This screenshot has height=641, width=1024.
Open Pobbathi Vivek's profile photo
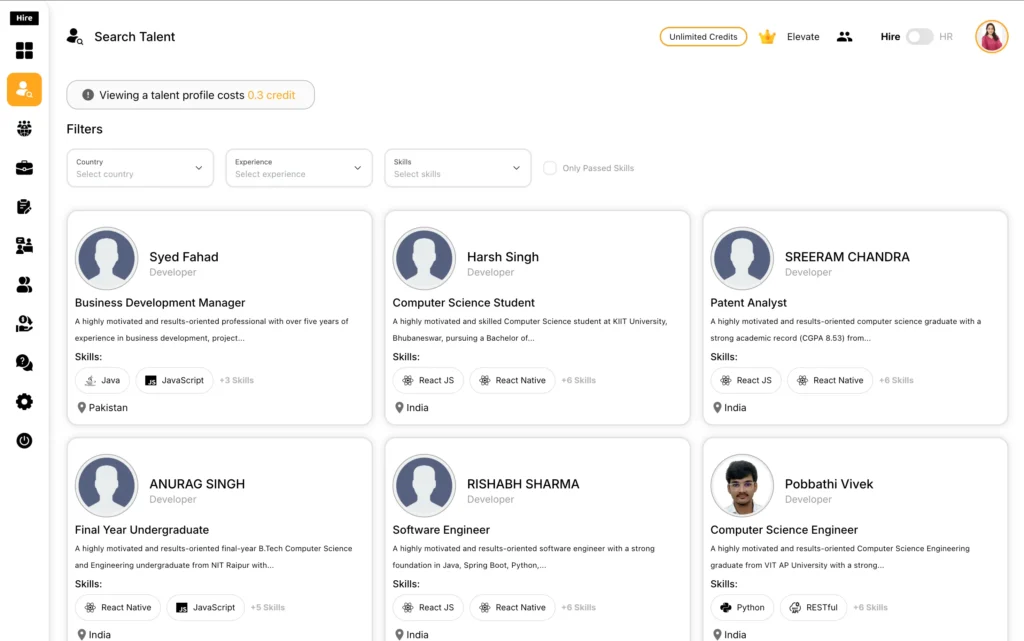(x=742, y=486)
